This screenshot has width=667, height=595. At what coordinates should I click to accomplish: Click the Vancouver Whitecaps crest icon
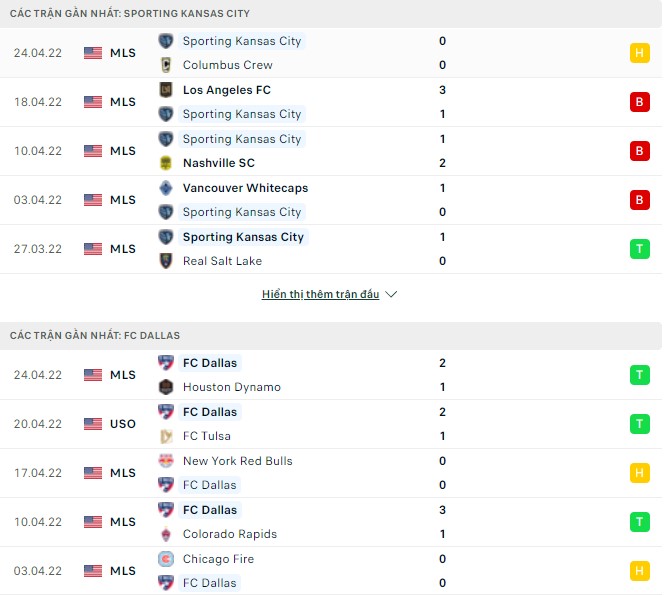(166, 188)
